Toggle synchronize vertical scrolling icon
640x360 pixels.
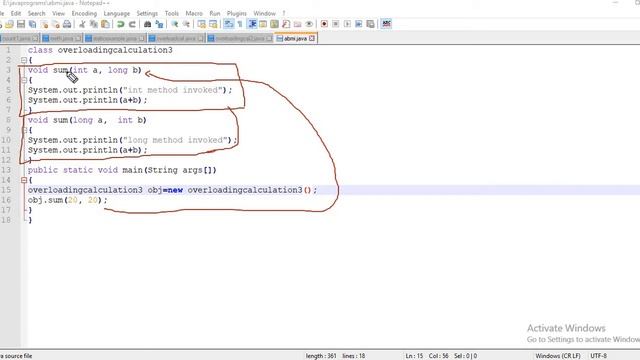click(x=201, y=24)
